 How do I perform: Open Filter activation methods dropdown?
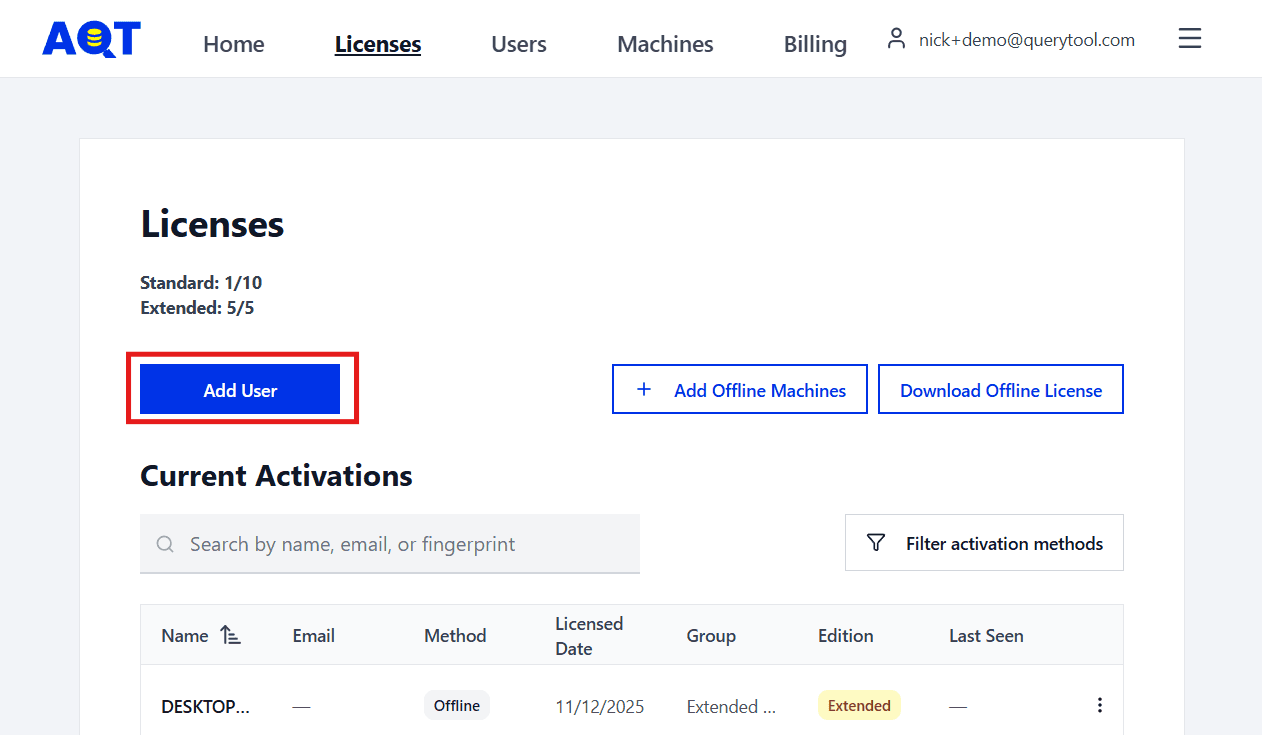click(x=984, y=543)
